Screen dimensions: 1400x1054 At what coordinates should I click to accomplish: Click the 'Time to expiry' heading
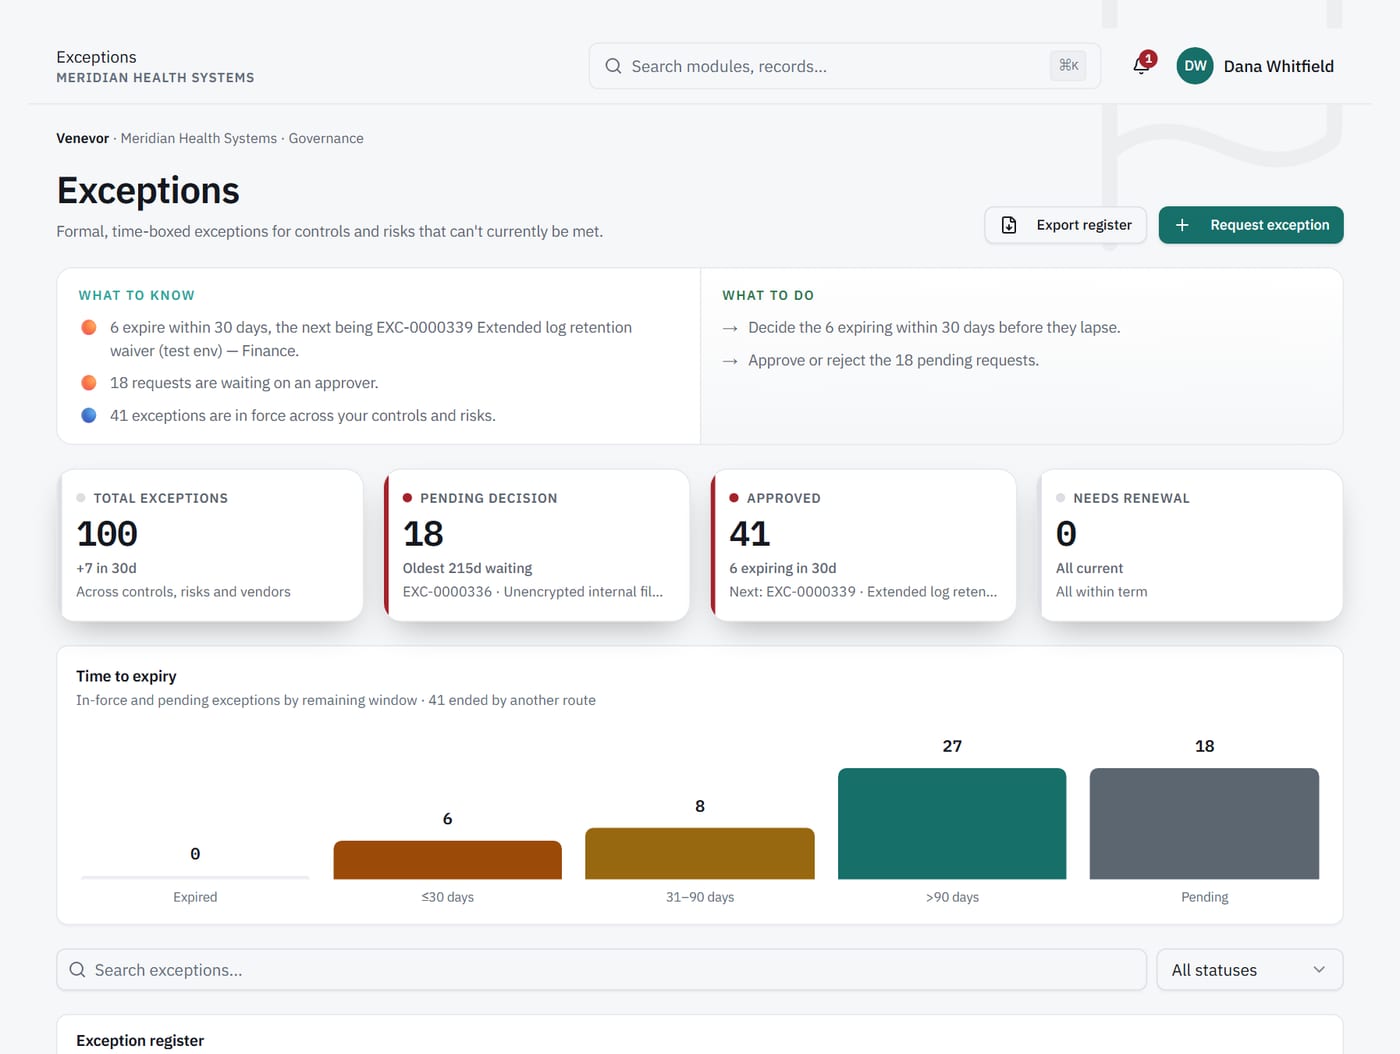pyautogui.click(x=126, y=676)
